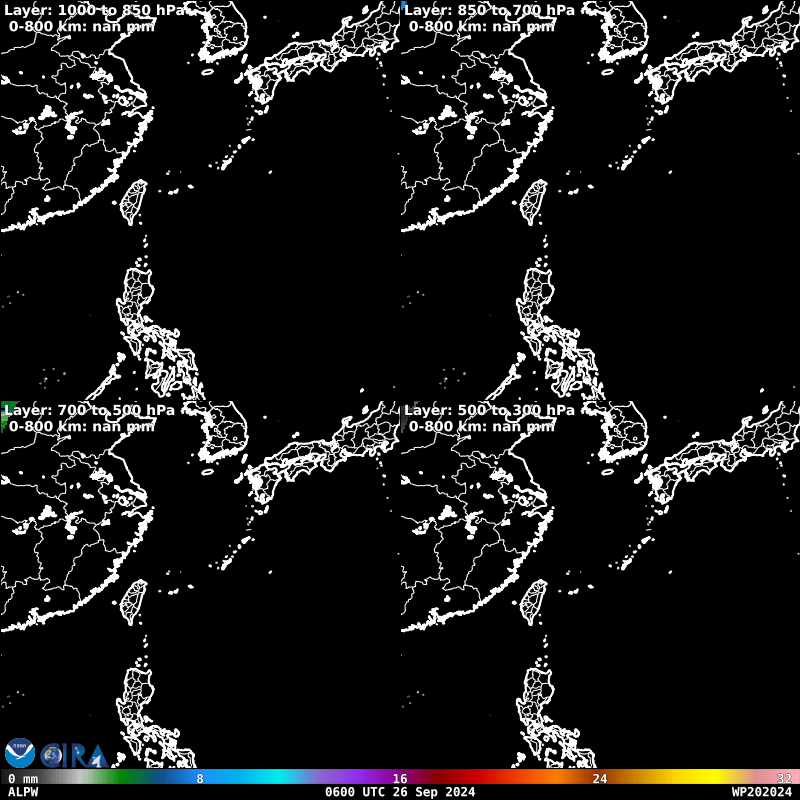This screenshot has width=800, height=800.
Task: Click the 8 mm mark on color scale
Action: coord(200,778)
